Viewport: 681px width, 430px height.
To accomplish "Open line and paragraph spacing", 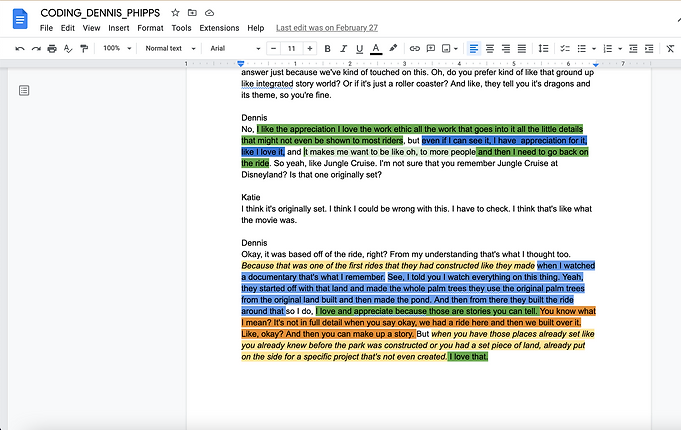I will [x=543, y=49].
